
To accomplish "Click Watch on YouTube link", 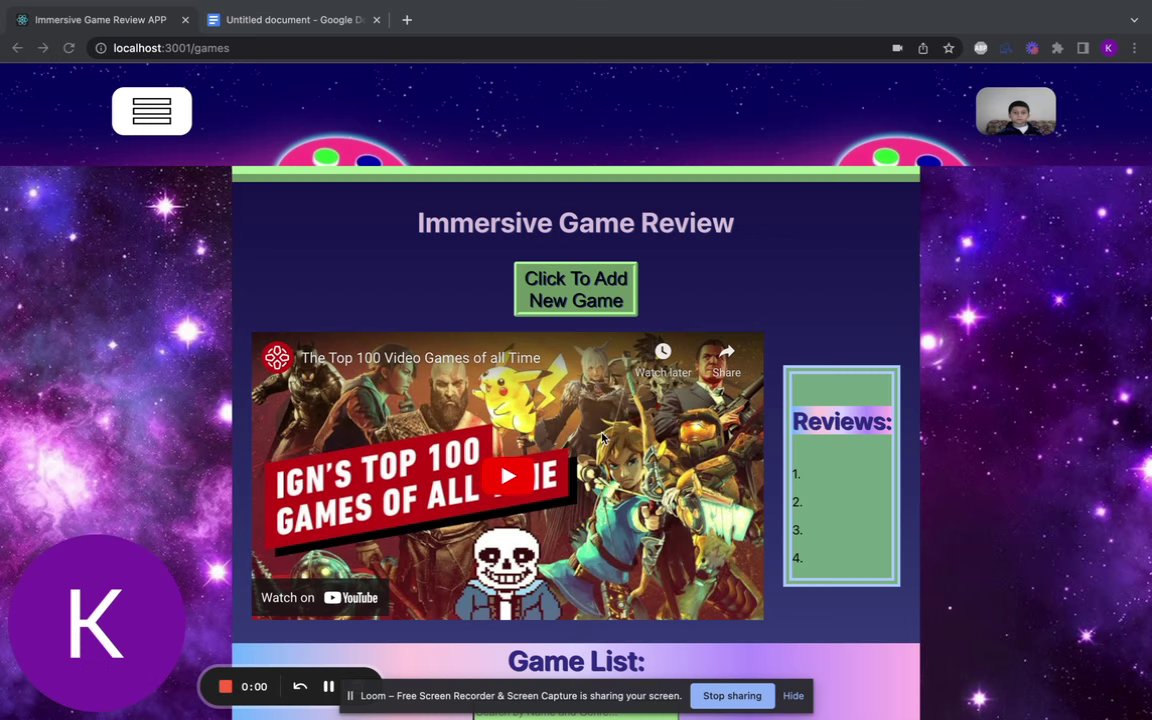I will 320,597.
